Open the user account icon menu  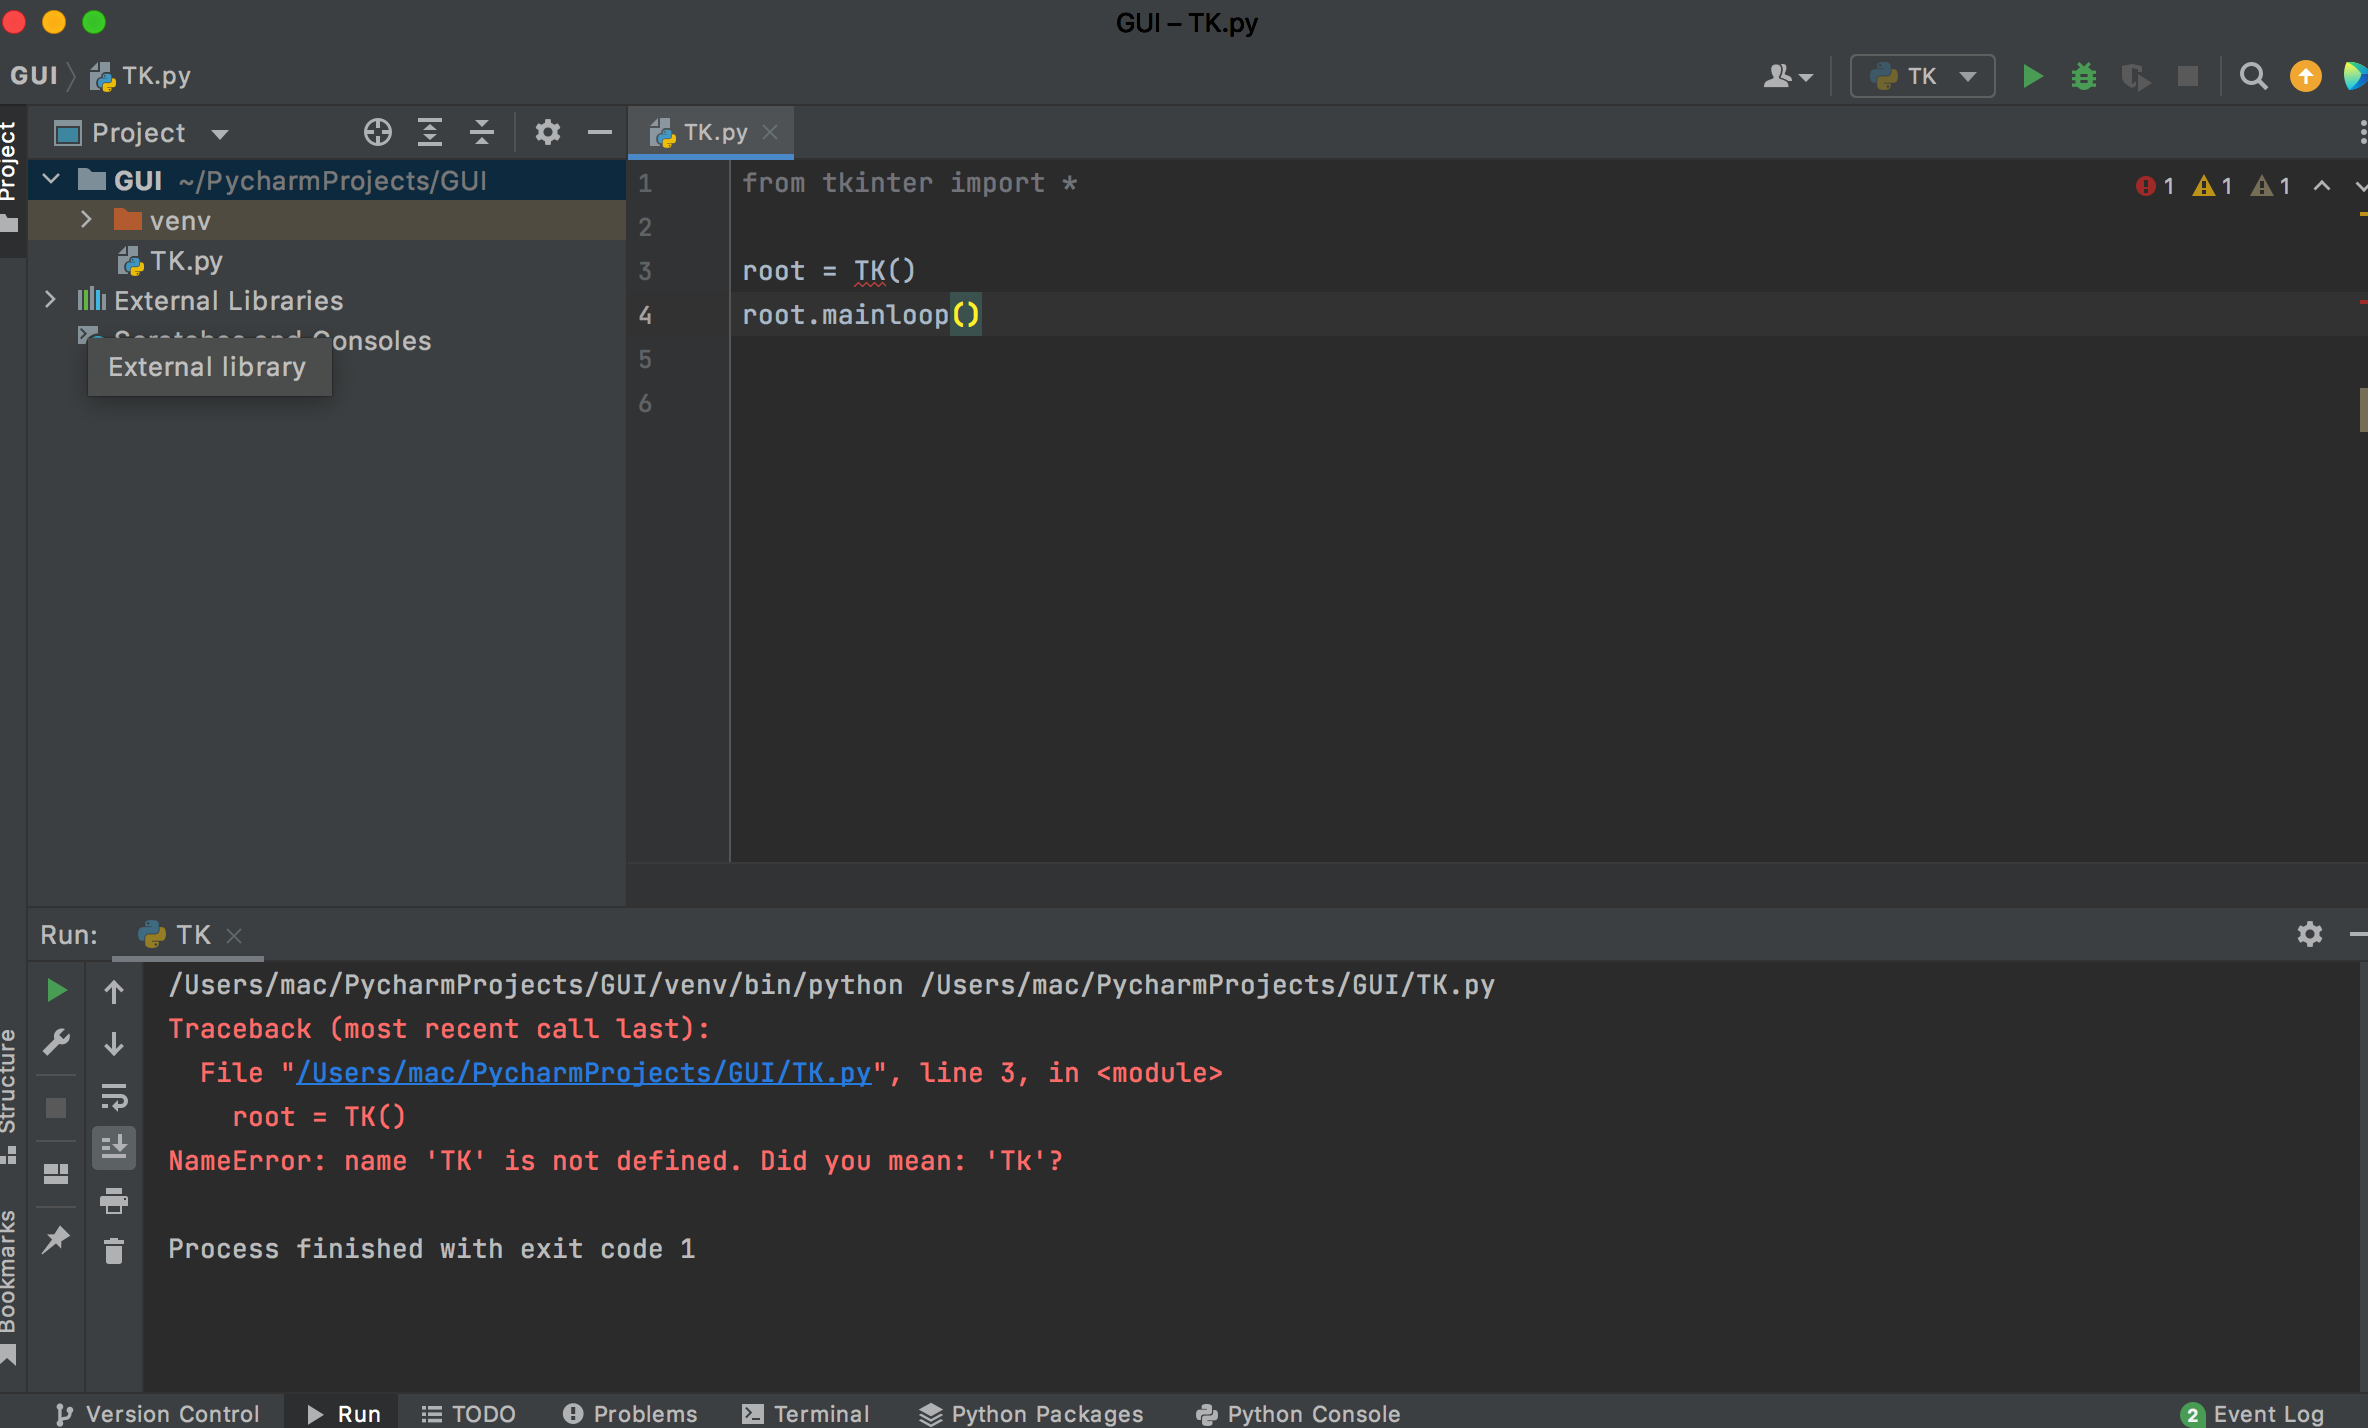1787,76
